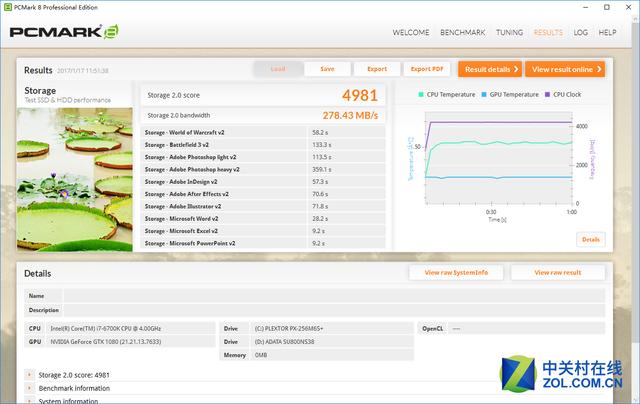The height and width of the screenshot is (404, 640).
Task: Expand the System information section
Action: 28,401
